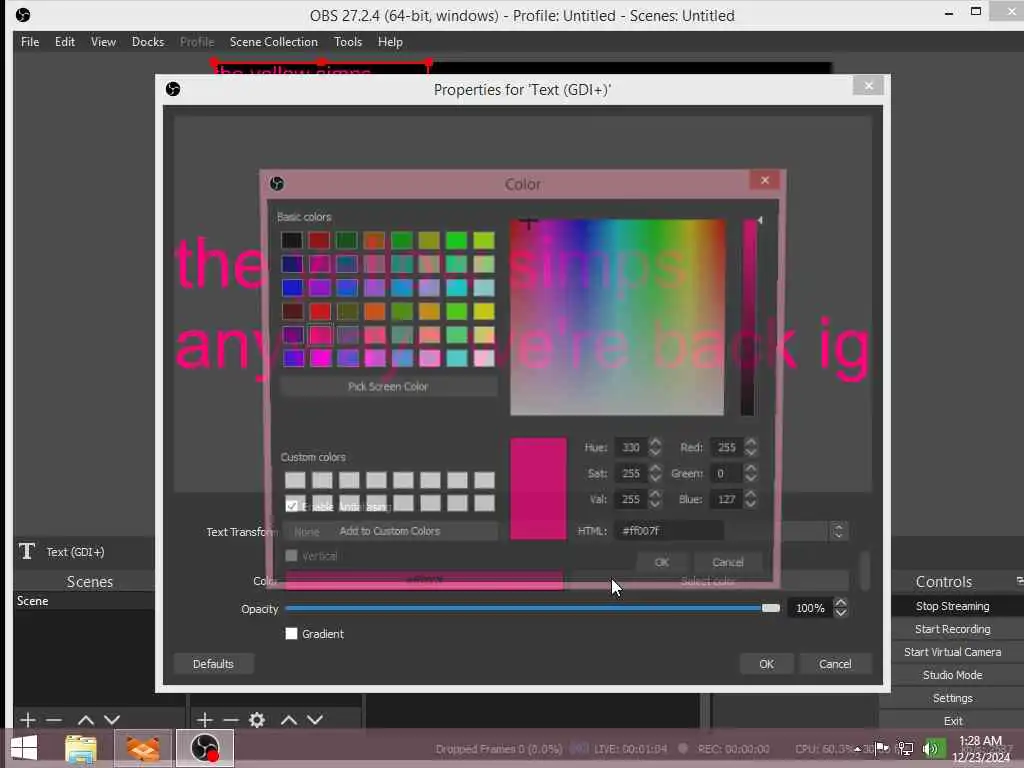Decrease Green value with down arrow
The width and height of the screenshot is (1024, 768).
(751, 478)
